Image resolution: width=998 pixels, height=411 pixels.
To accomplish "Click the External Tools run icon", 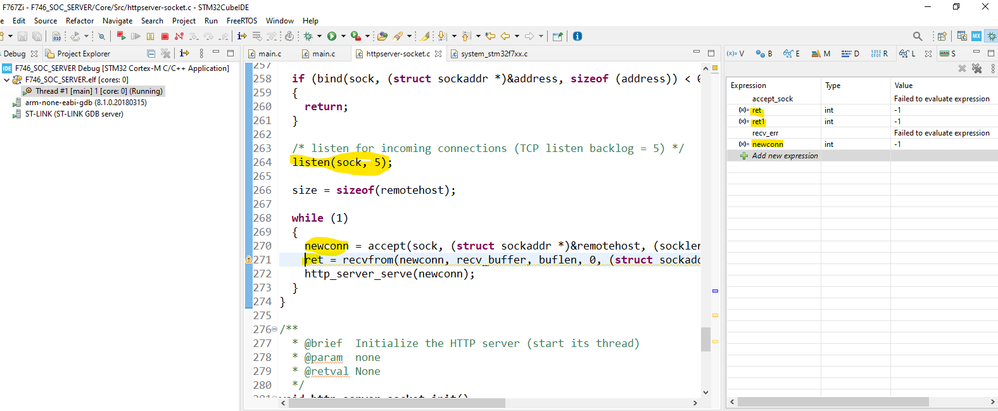I will coord(356,36).
